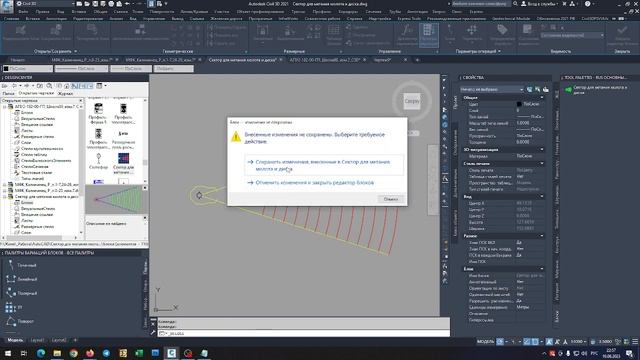The image size is (640, 360).
Task: Select Линейный parameter in authoring palette
Action: [22, 279]
